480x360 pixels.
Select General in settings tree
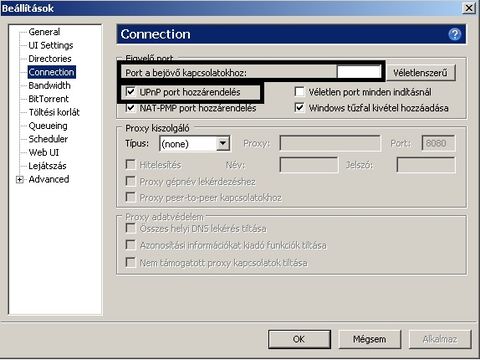[x=44, y=32]
